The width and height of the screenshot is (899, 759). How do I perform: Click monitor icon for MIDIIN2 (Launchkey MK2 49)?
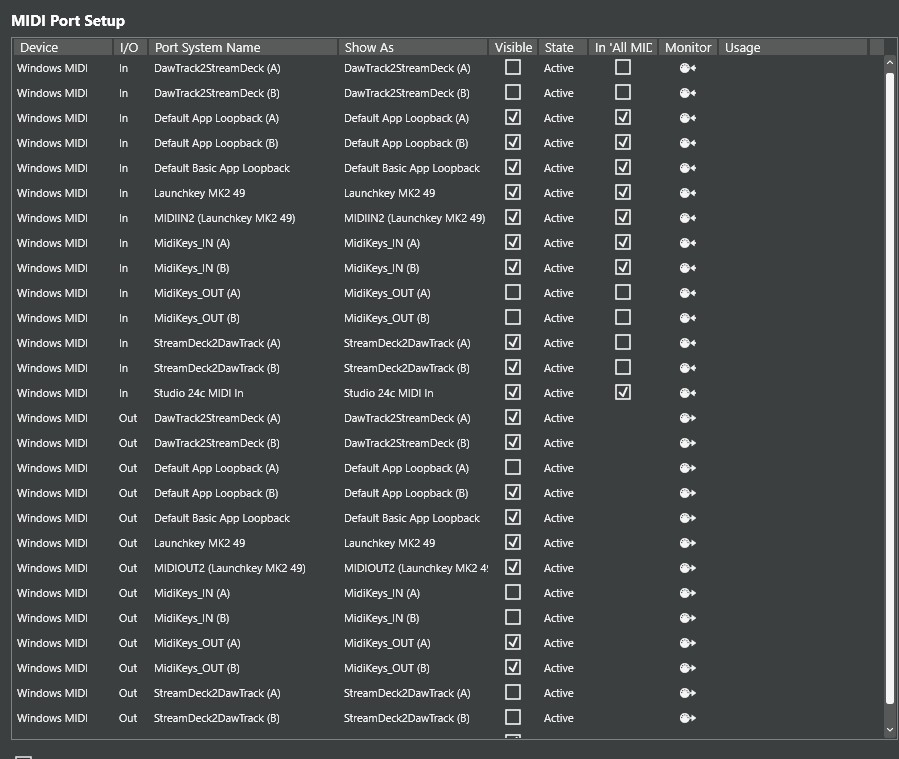687,218
